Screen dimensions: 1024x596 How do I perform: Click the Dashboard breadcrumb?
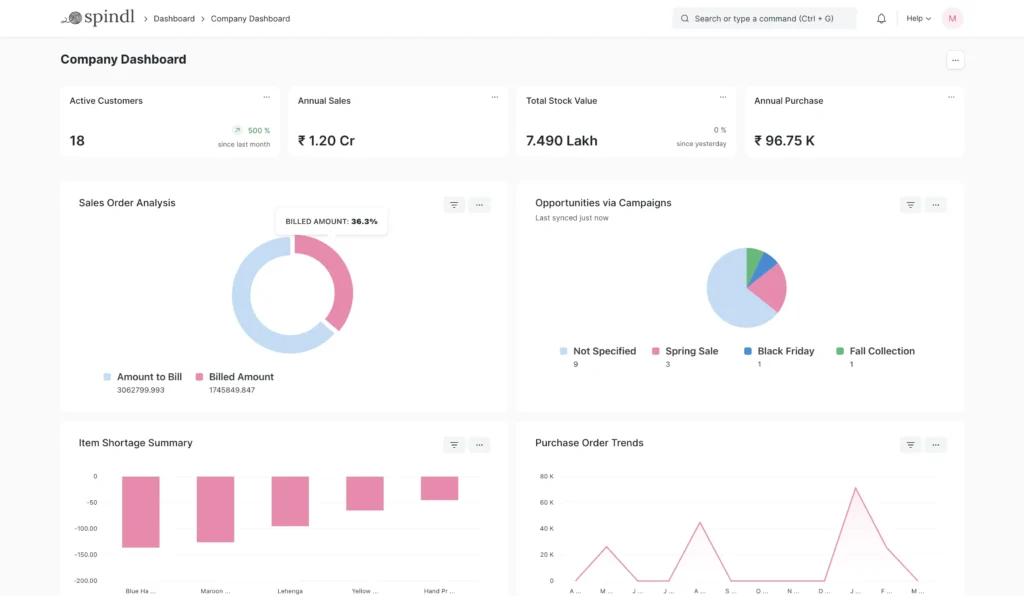point(174,18)
